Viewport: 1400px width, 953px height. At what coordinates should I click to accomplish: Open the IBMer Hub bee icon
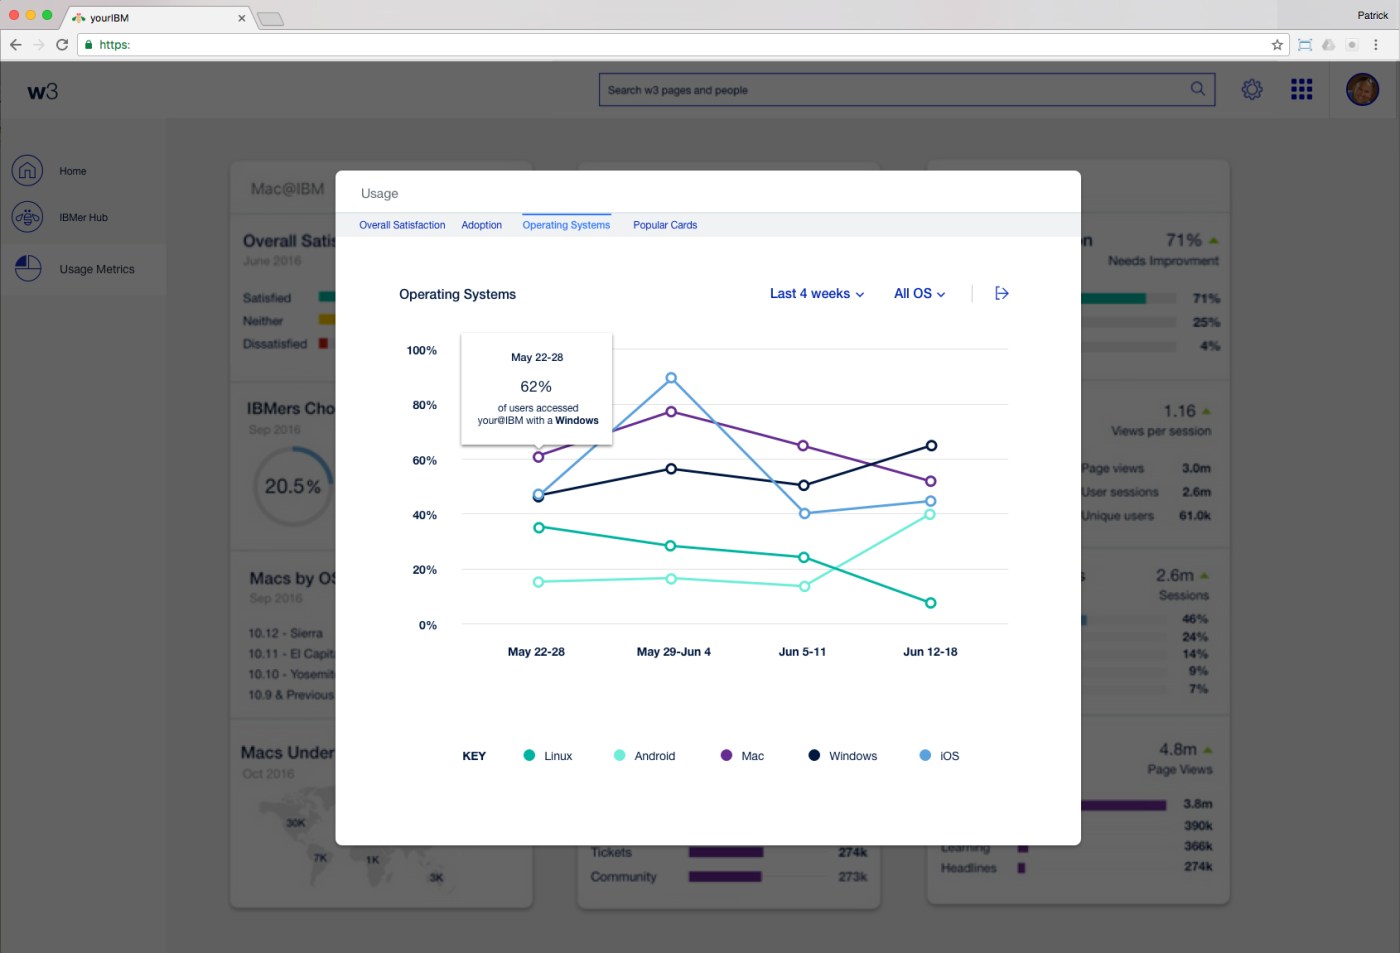(x=28, y=217)
